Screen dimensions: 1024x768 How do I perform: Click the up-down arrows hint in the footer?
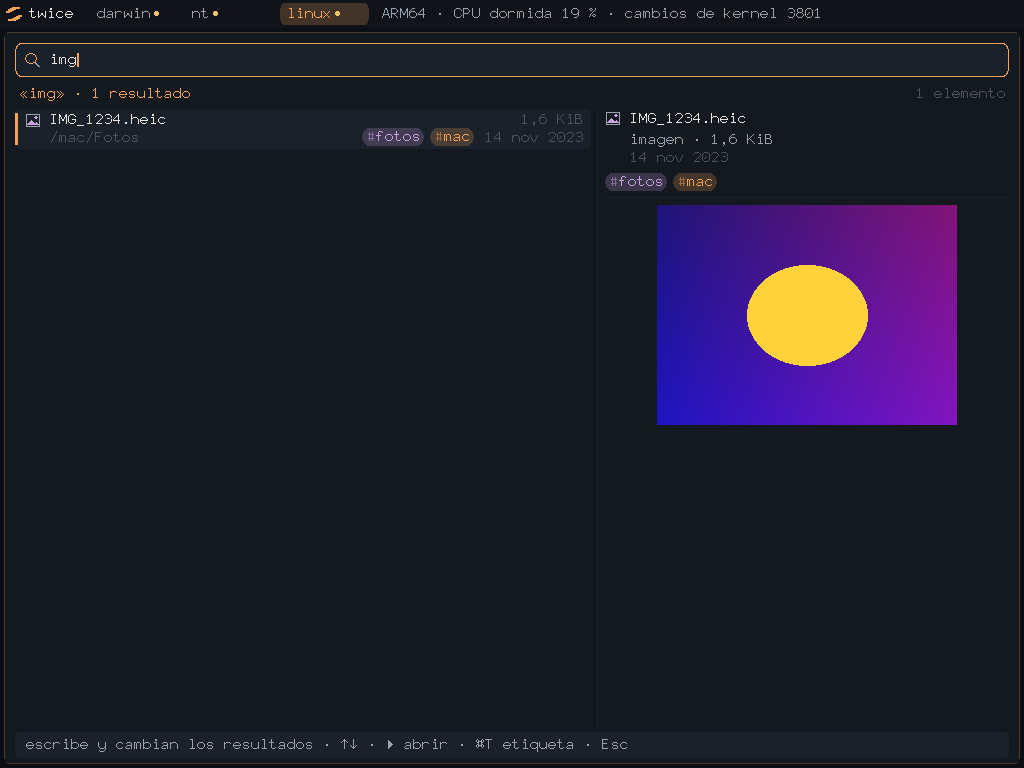(349, 744)
